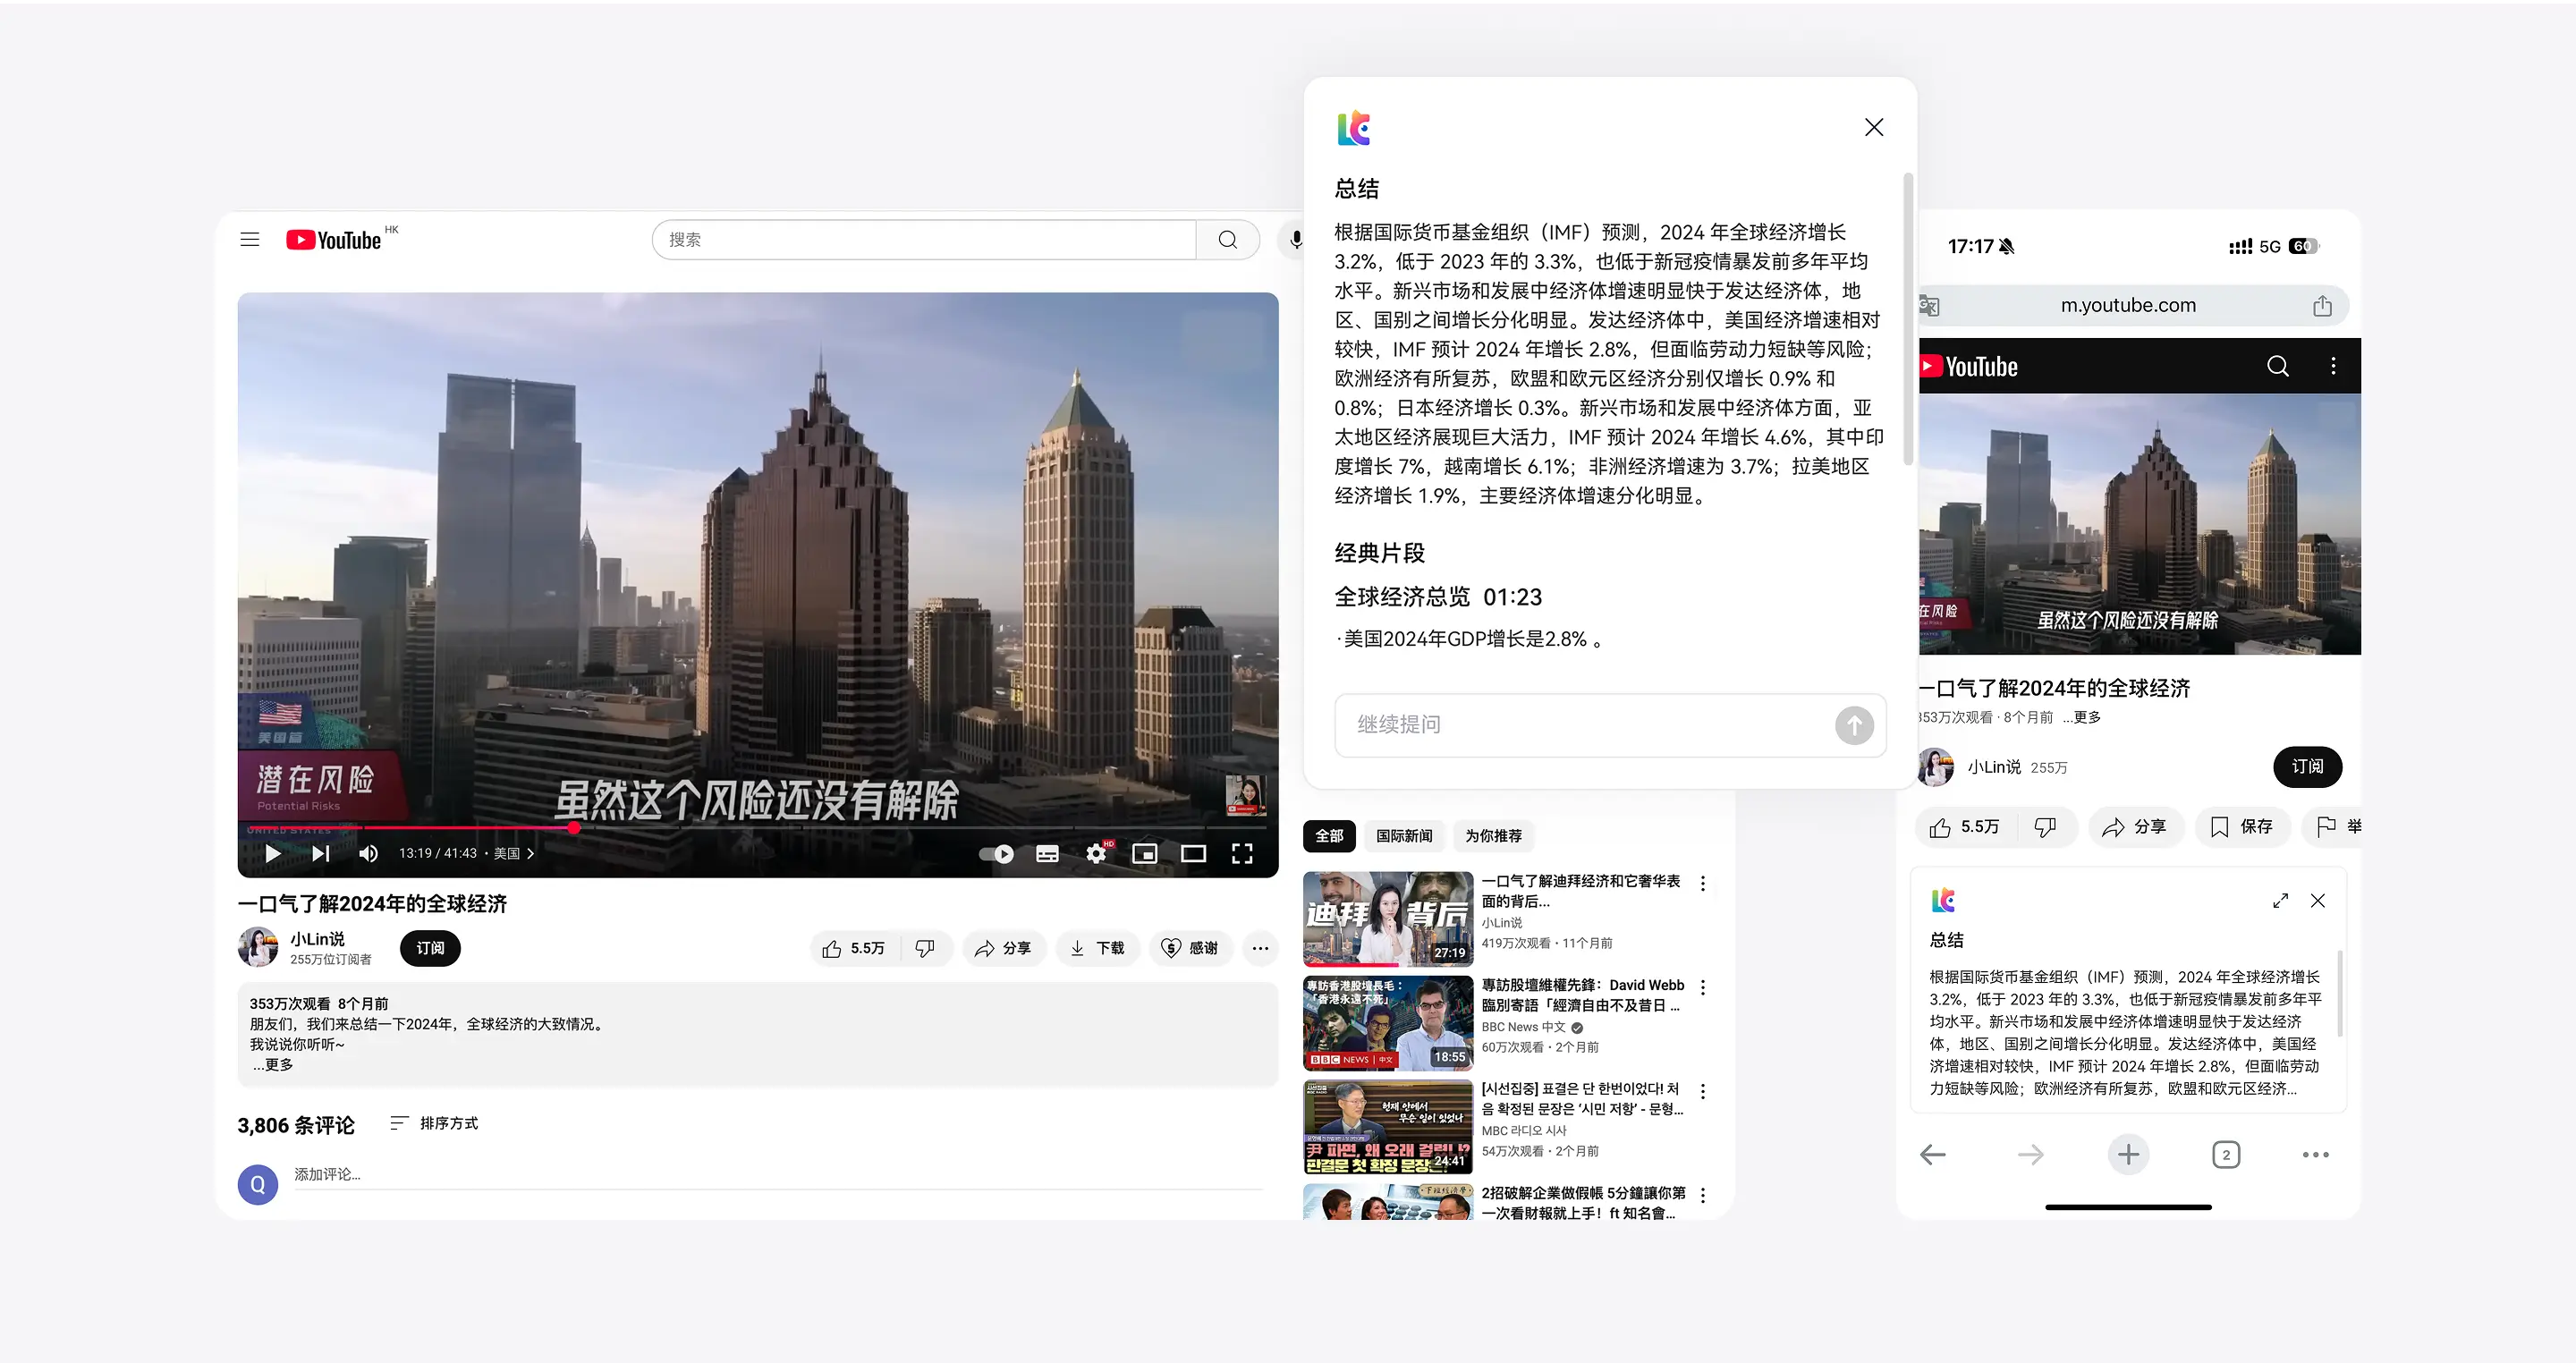Viewport: 2576px width, 1363px height.
Task: Play the video in desktop player
Action: (272, 853)
